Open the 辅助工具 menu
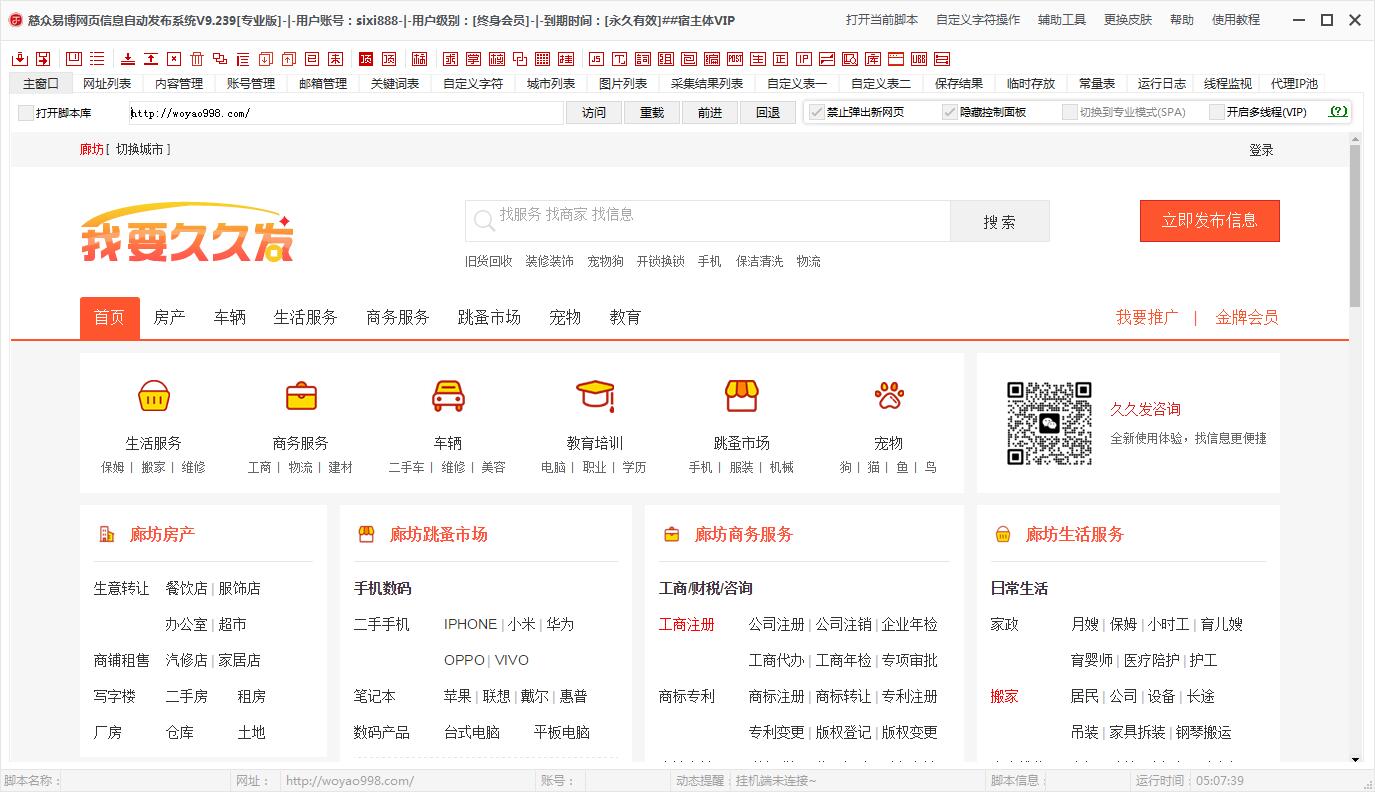Viewport: 1375px width, 792px height. 1062,20
